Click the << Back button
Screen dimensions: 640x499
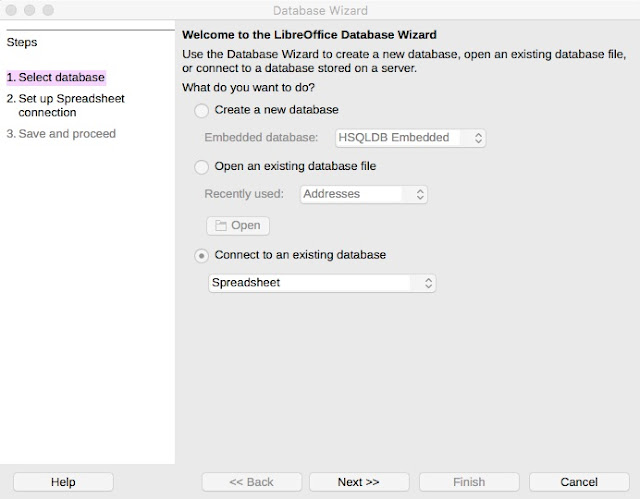(251, 482)
